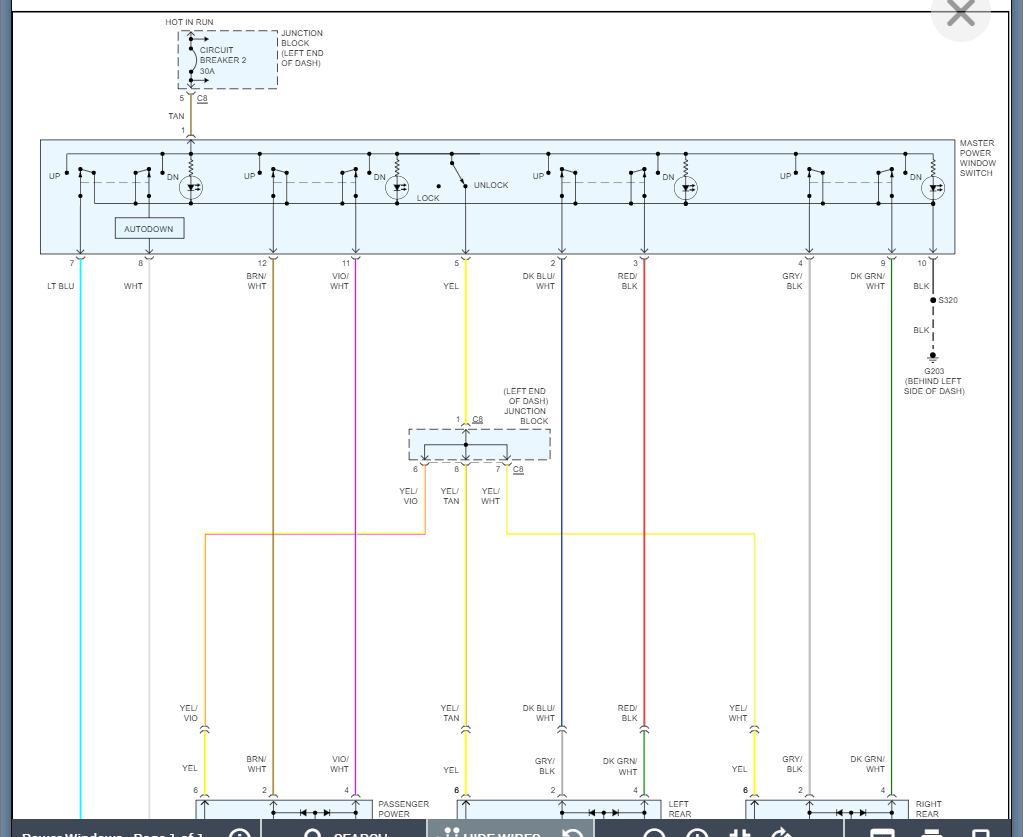Click the PASSENGER POWER component label
The image size is (1023, 837).
tap(403, 809)
